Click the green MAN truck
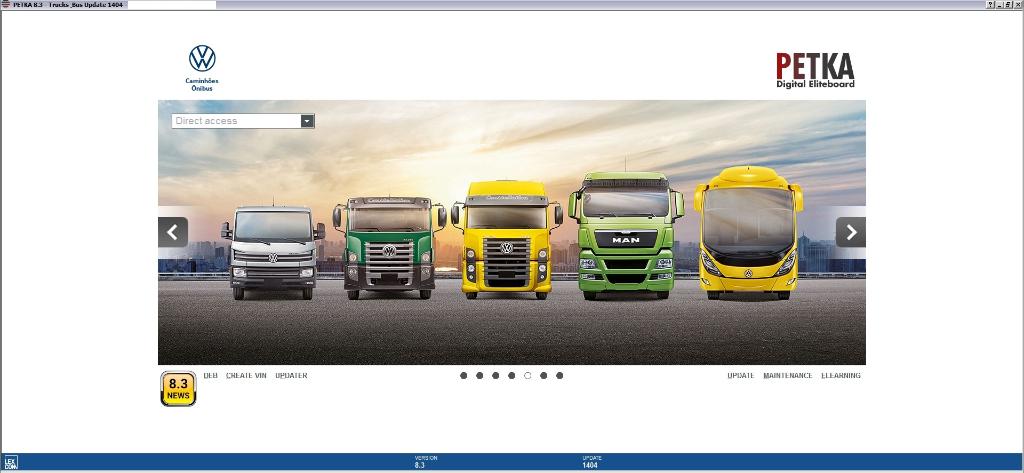The image size is (1024, 473). pyautogui.click(x=626, y=236)
